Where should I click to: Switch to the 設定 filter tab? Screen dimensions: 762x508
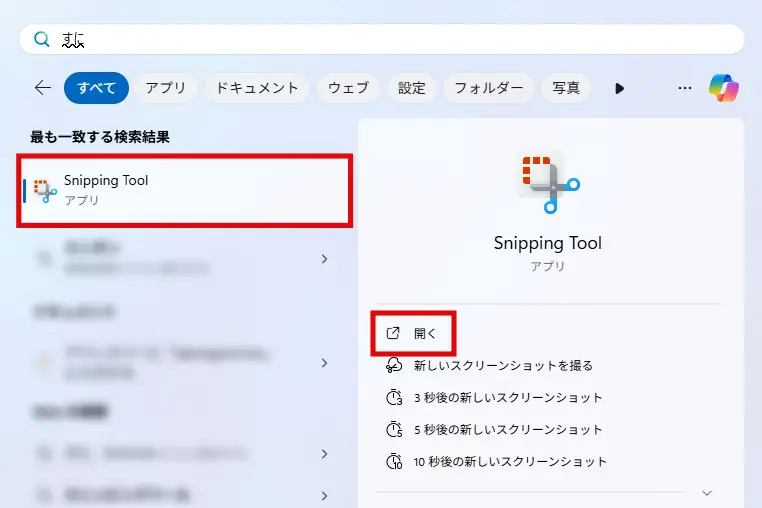click(412, 88)
